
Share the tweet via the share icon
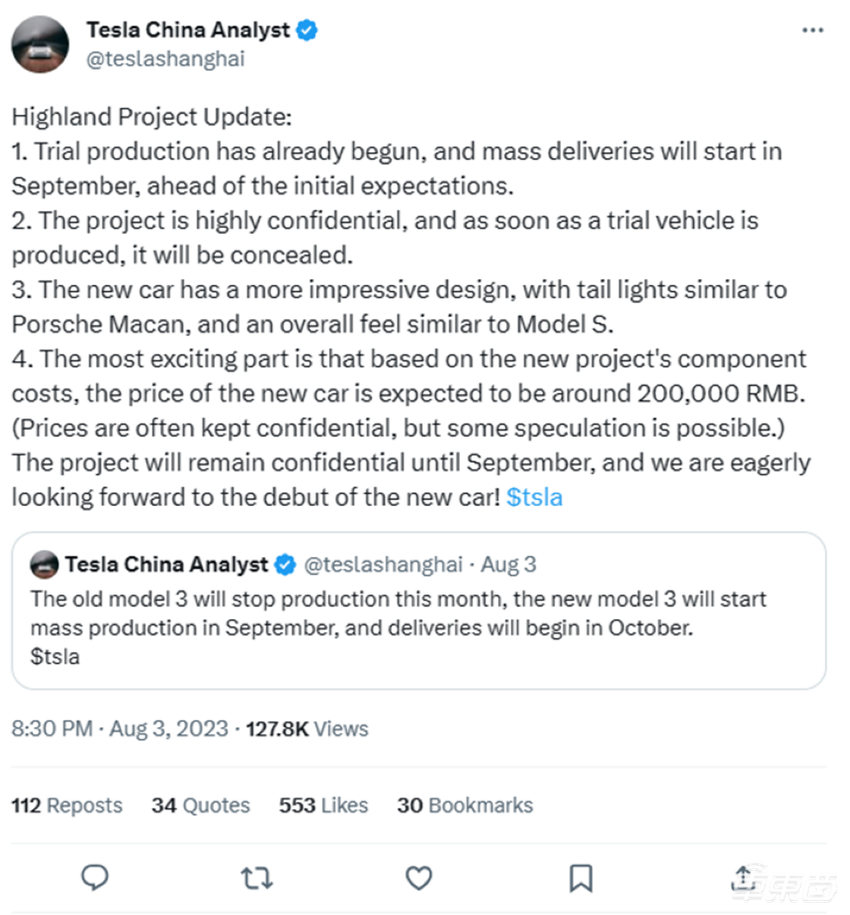tap(744, 879)
